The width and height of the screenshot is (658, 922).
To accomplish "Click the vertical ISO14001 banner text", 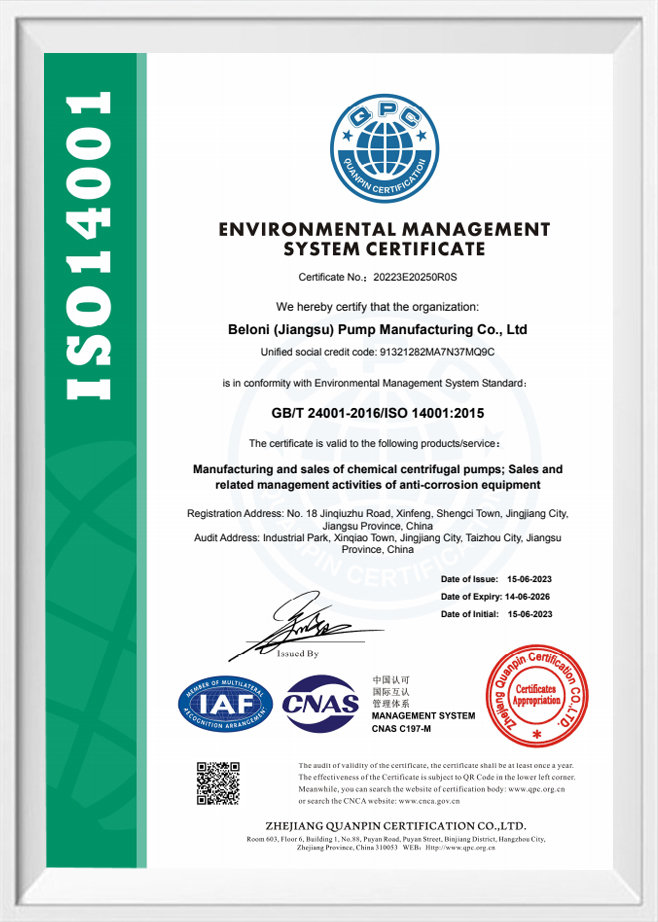I will click(x=89, y=246).
